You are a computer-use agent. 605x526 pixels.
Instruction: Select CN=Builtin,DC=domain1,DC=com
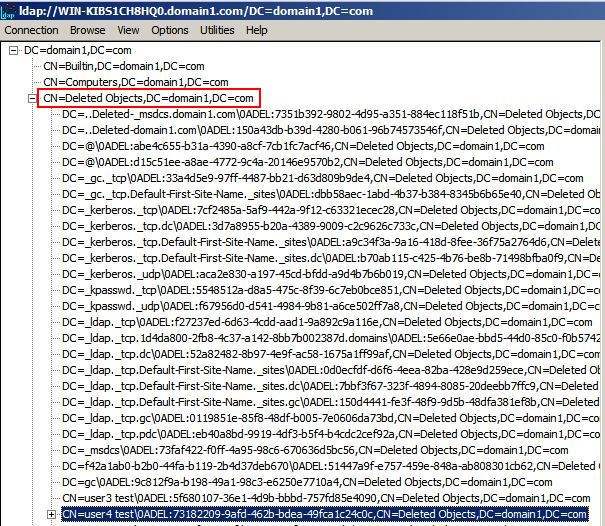tap(124, 66)
